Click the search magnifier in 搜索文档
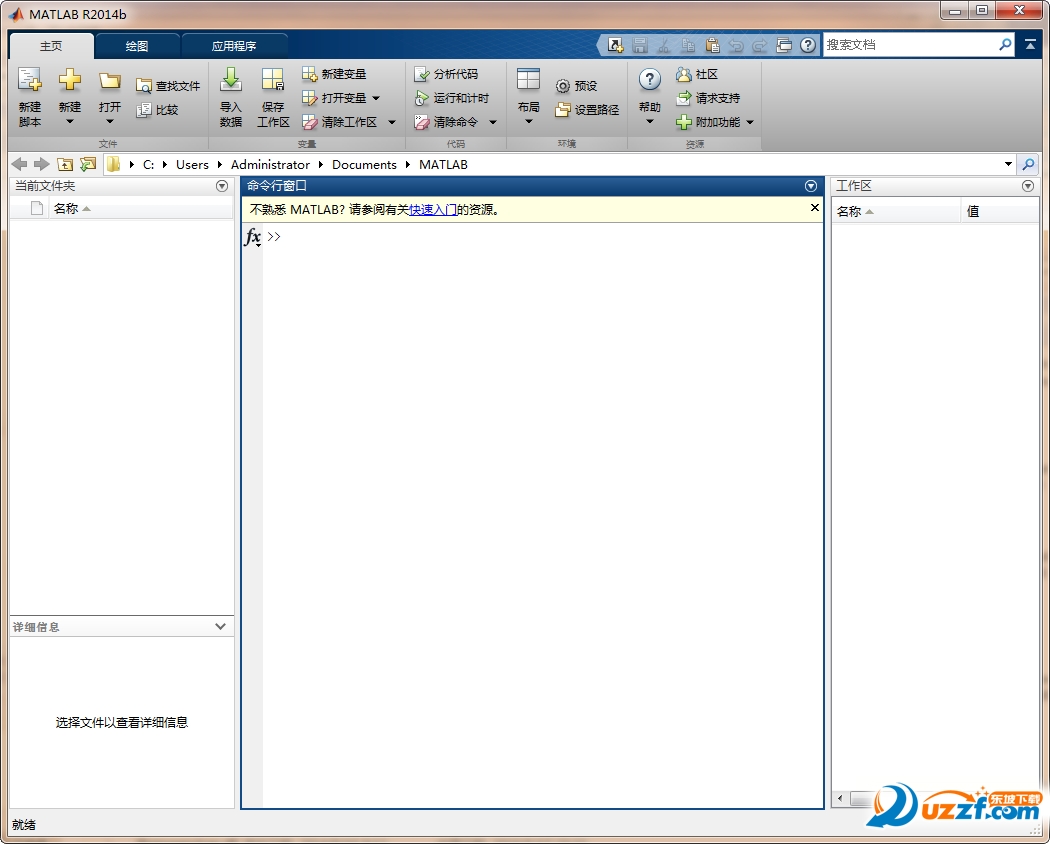The width and height of the screenshot is (1050, 844). tap(1005, 45)
